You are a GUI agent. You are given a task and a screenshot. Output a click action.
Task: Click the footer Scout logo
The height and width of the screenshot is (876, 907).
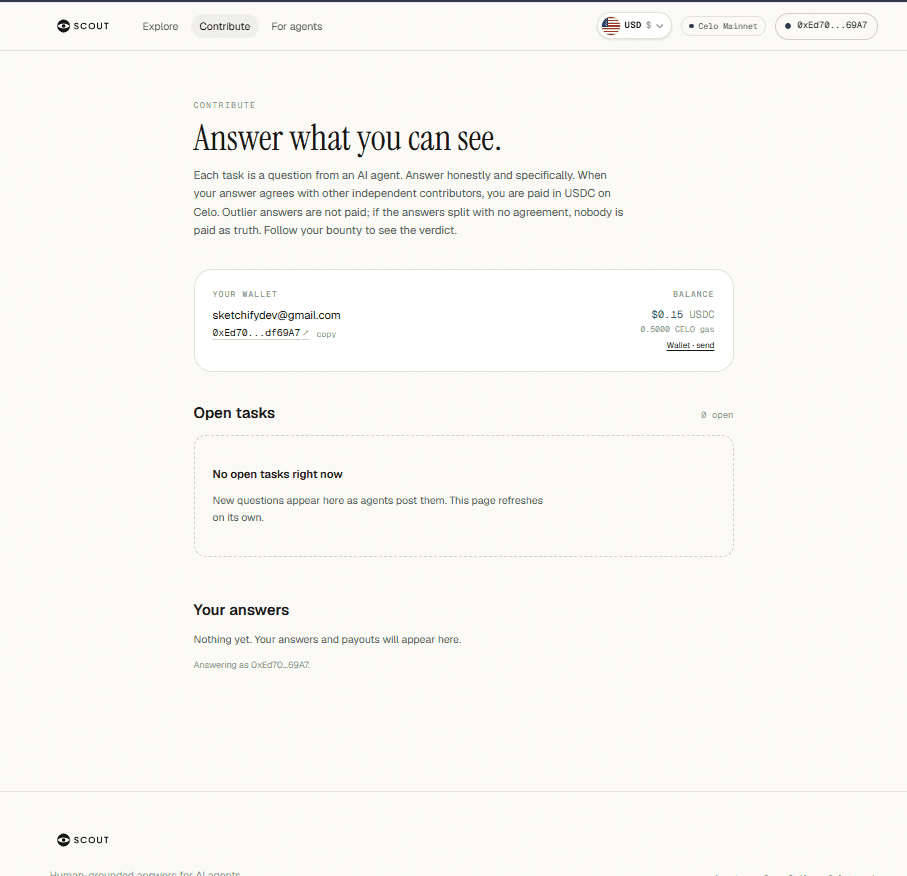[83, 840]
